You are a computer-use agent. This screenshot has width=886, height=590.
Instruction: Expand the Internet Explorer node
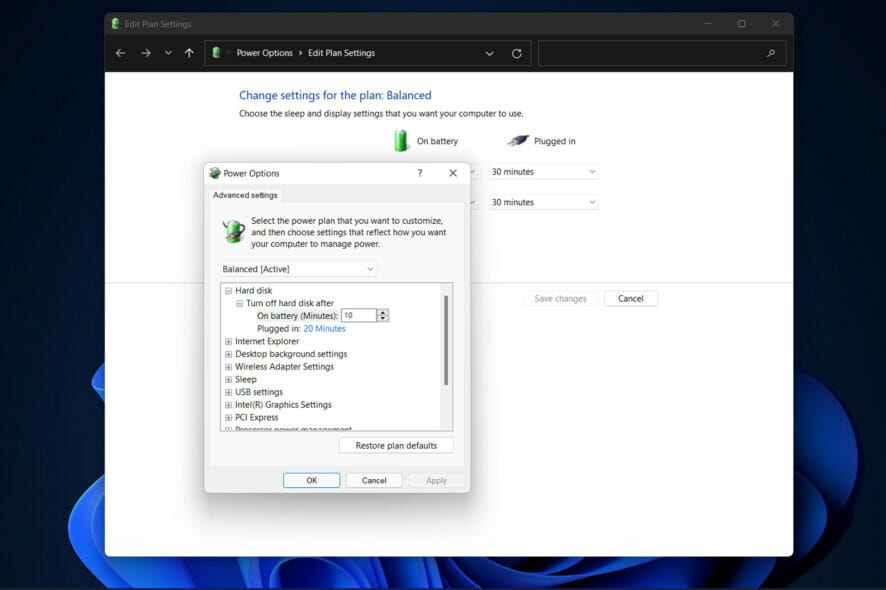point(228,341)
